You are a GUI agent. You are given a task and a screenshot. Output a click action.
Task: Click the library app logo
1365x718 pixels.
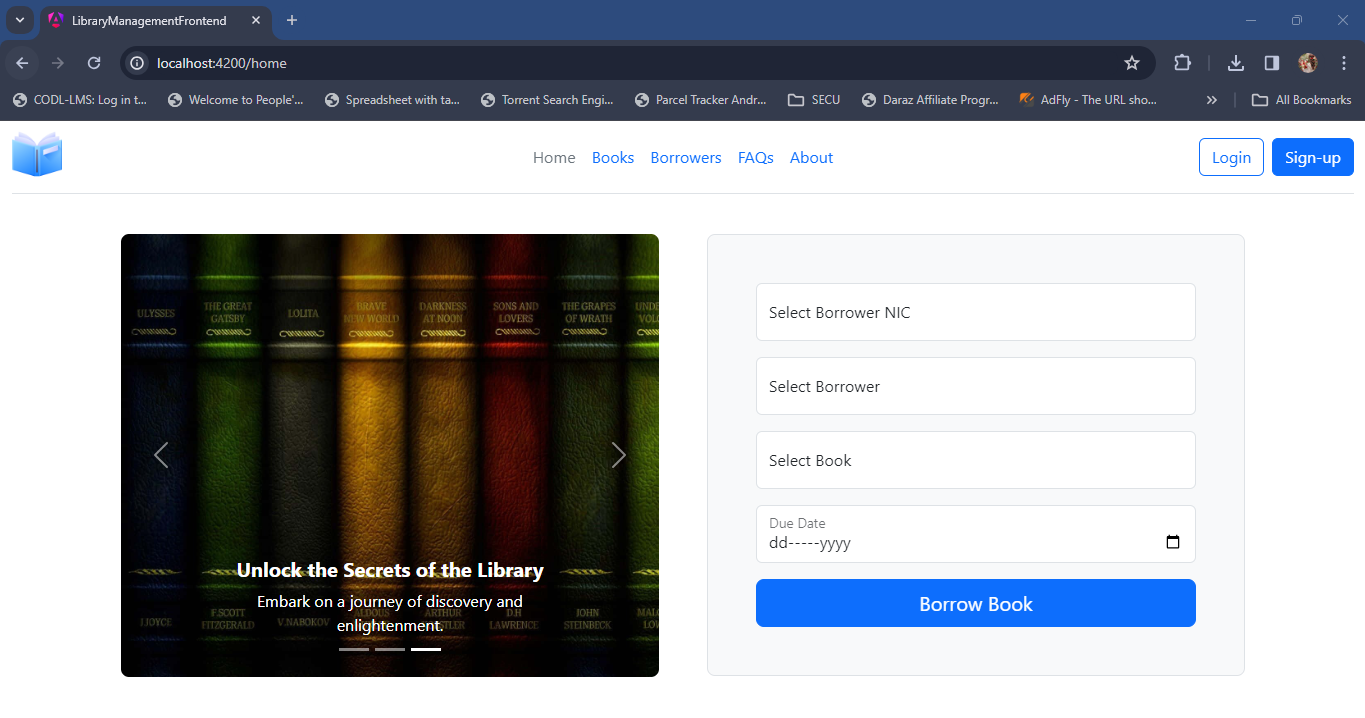tap(36, 154)
